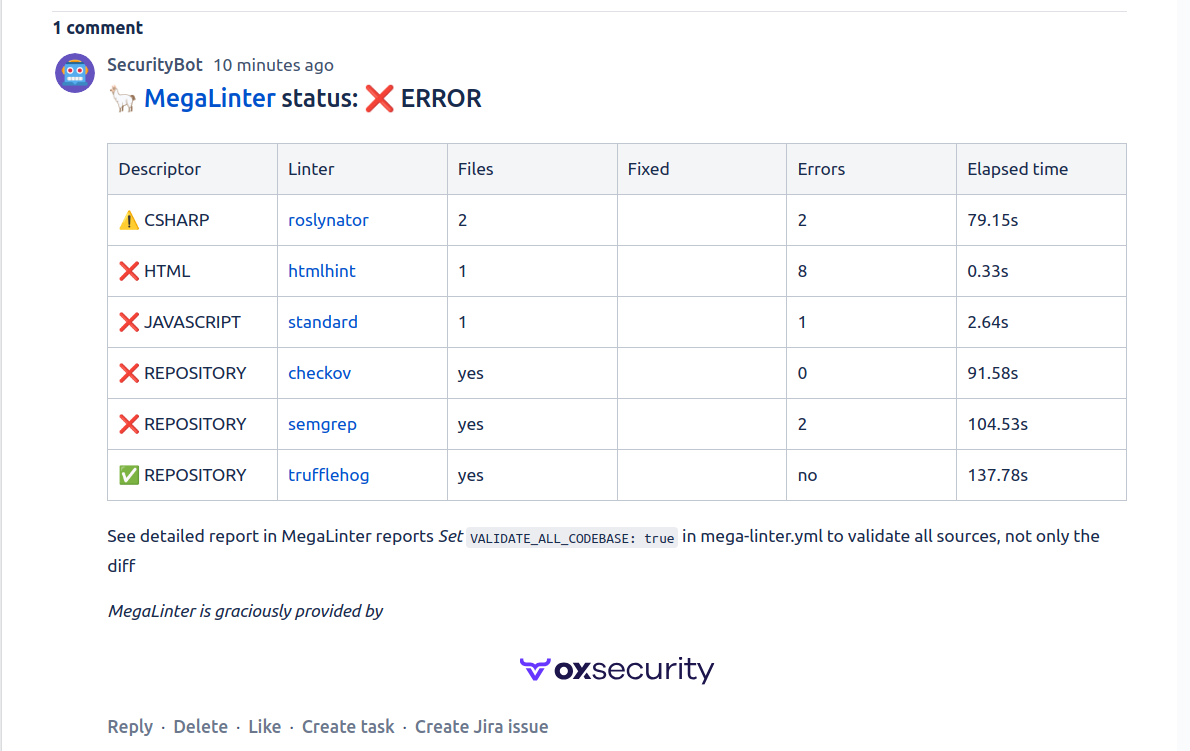Click the llama emoji beside MegaLinter

click(x=122, y=99)
